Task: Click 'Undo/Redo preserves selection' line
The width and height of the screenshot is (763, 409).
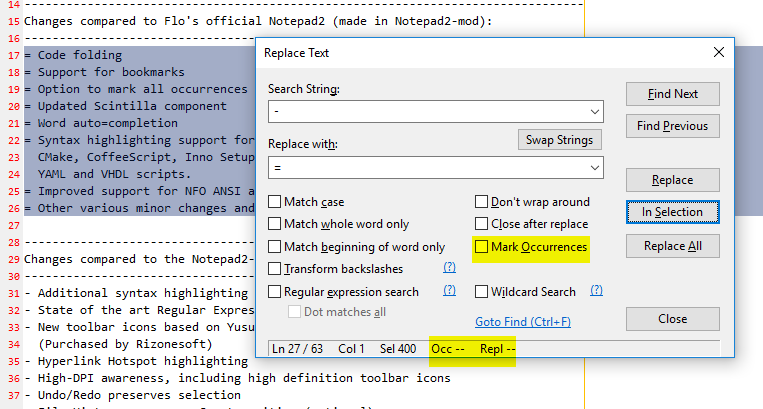Action: [x=132, y=395]
